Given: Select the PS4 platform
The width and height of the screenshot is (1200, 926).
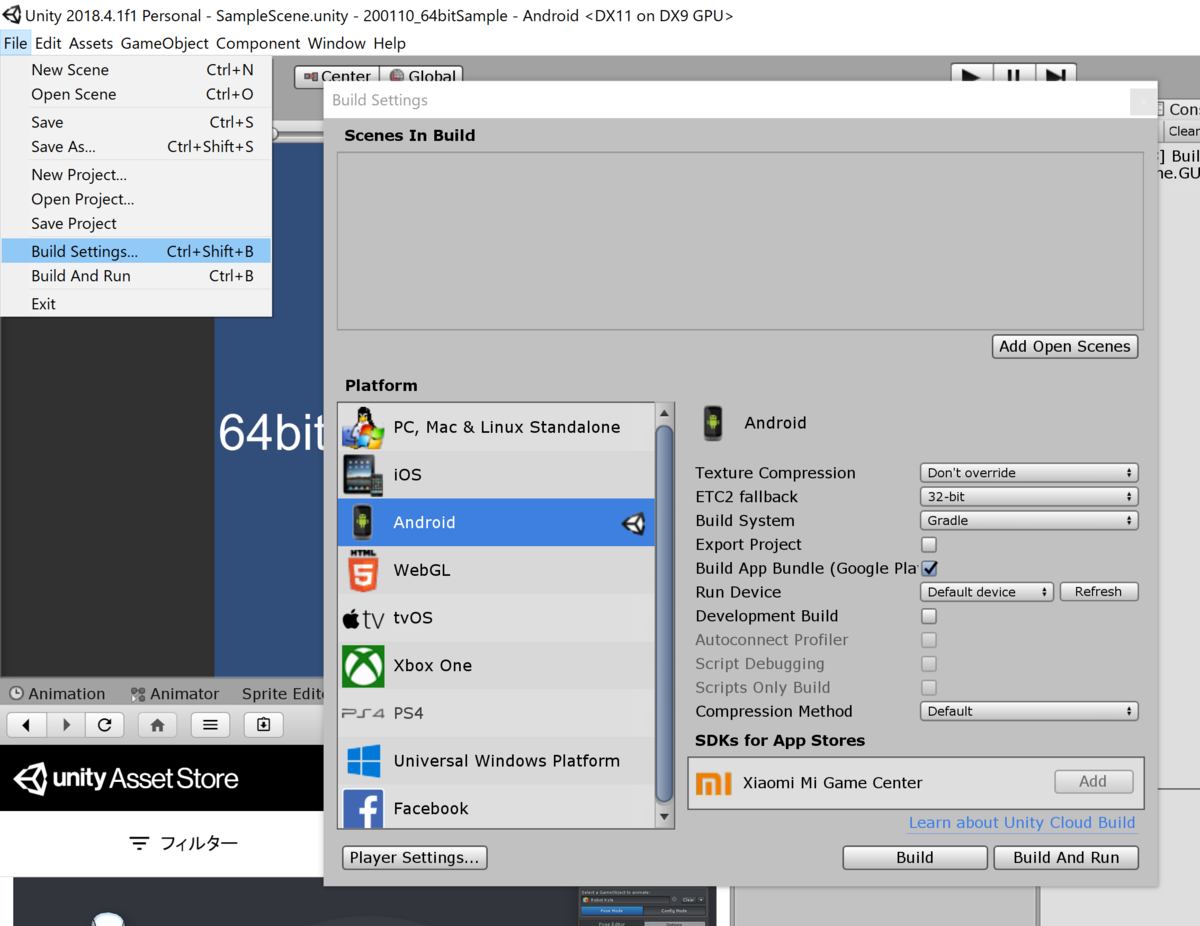Looking at the screenshot, I should pyautogui.click(x=496, y=713).
